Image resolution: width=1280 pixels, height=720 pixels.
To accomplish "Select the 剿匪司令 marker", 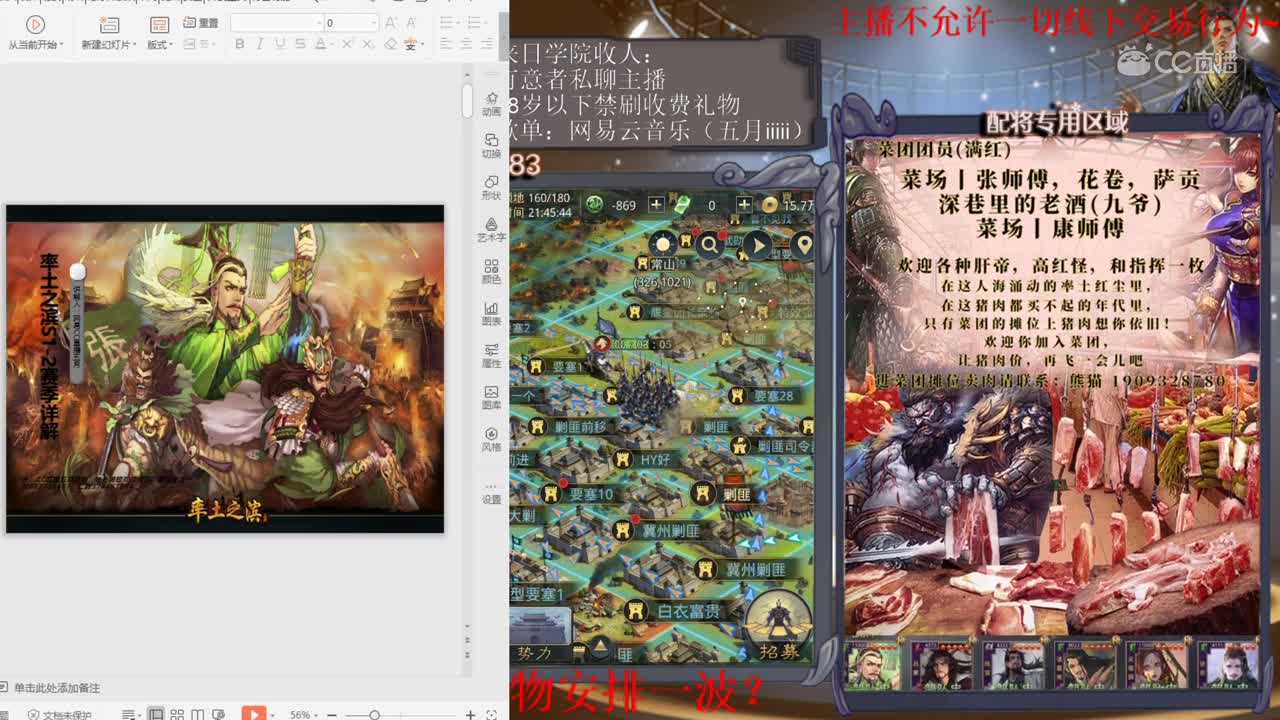I will click(x=772, y=446).
